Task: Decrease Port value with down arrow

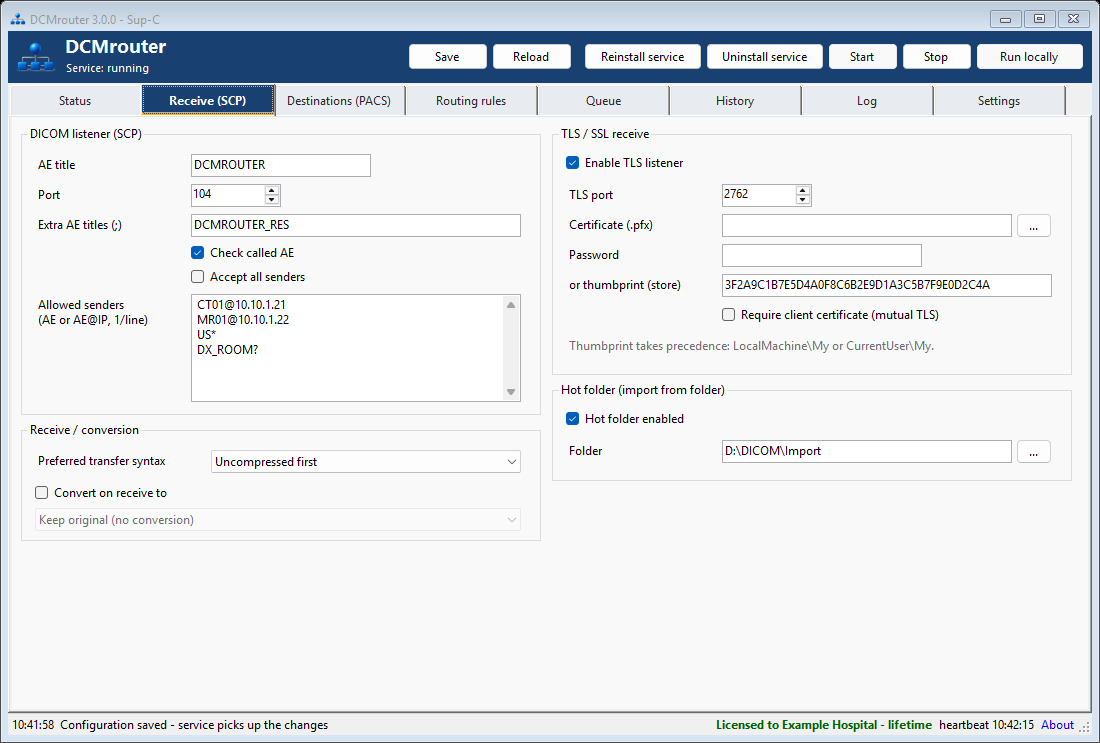Action: click(x=271, y=200)
